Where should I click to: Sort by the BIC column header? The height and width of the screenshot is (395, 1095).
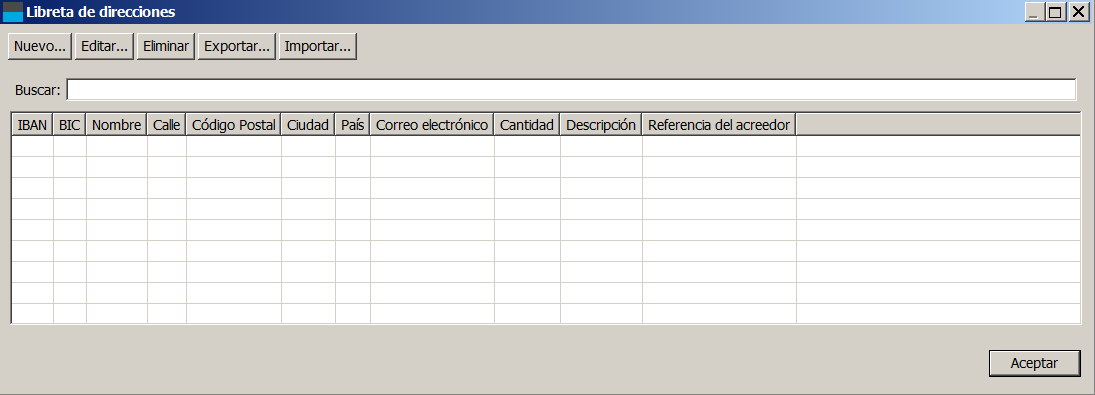point(70,125)
